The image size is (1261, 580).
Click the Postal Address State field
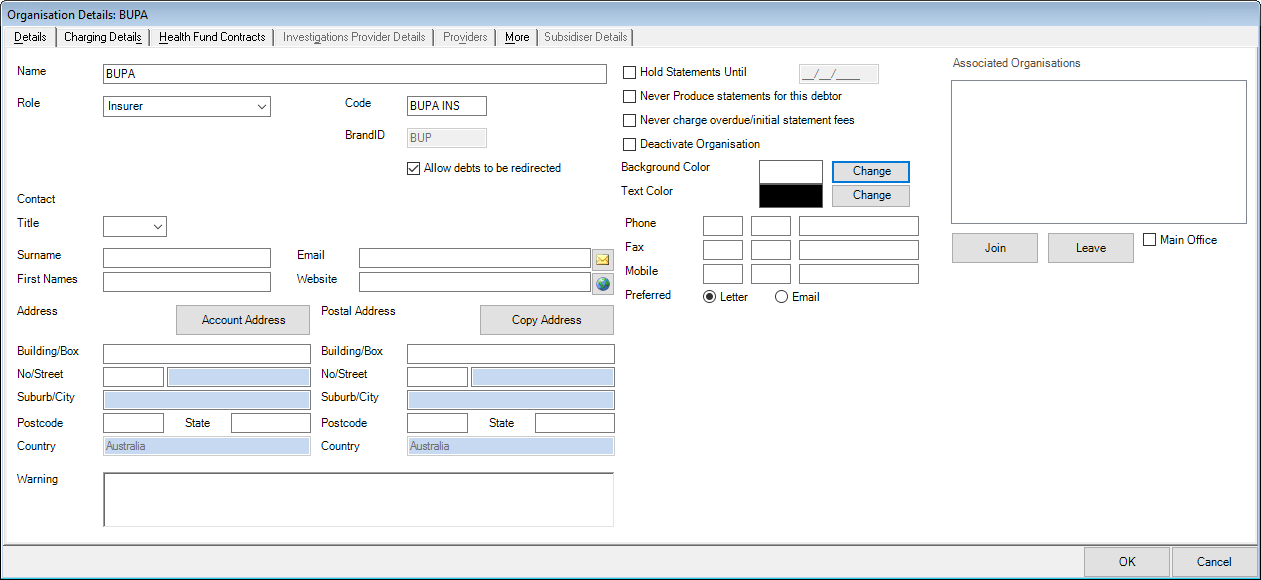pos(575,423)
